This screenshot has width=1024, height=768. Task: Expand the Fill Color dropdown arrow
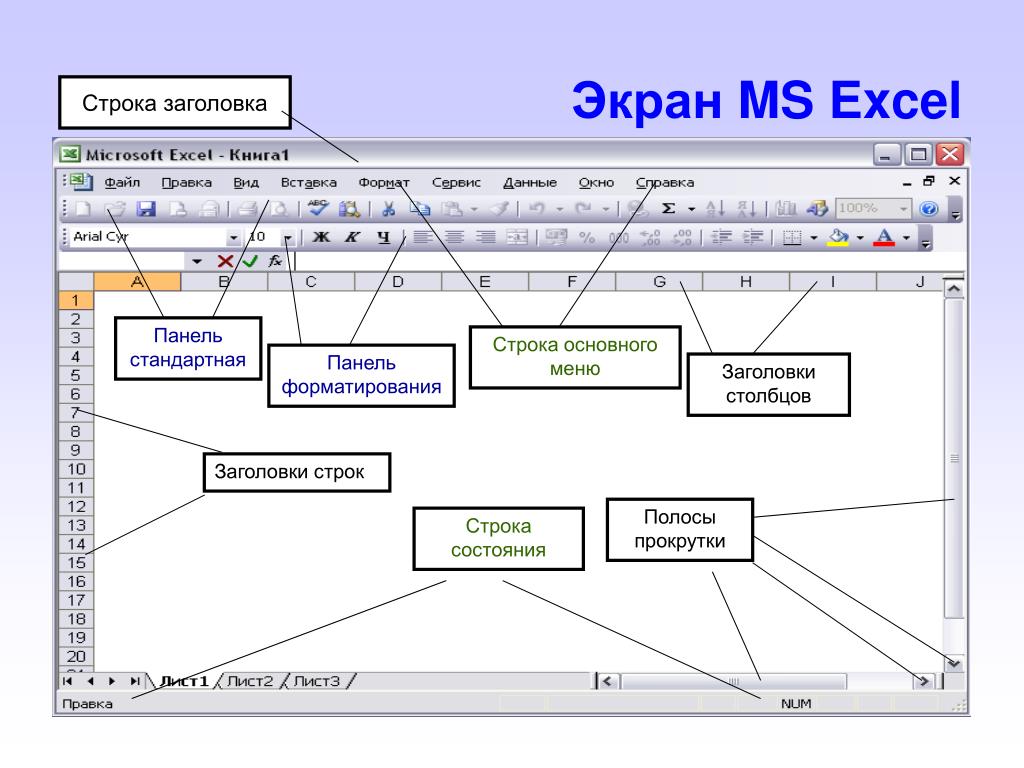click(860, 238)
